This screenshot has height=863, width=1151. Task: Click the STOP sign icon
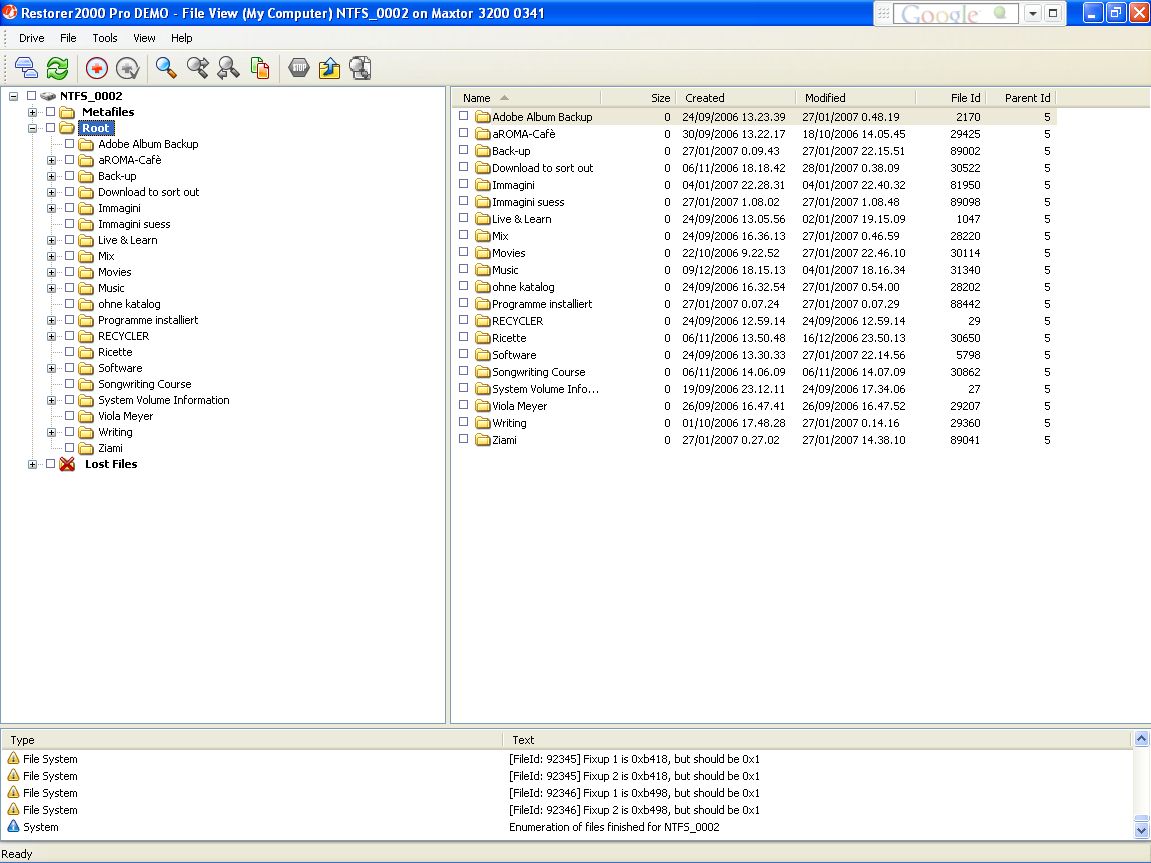299,68
